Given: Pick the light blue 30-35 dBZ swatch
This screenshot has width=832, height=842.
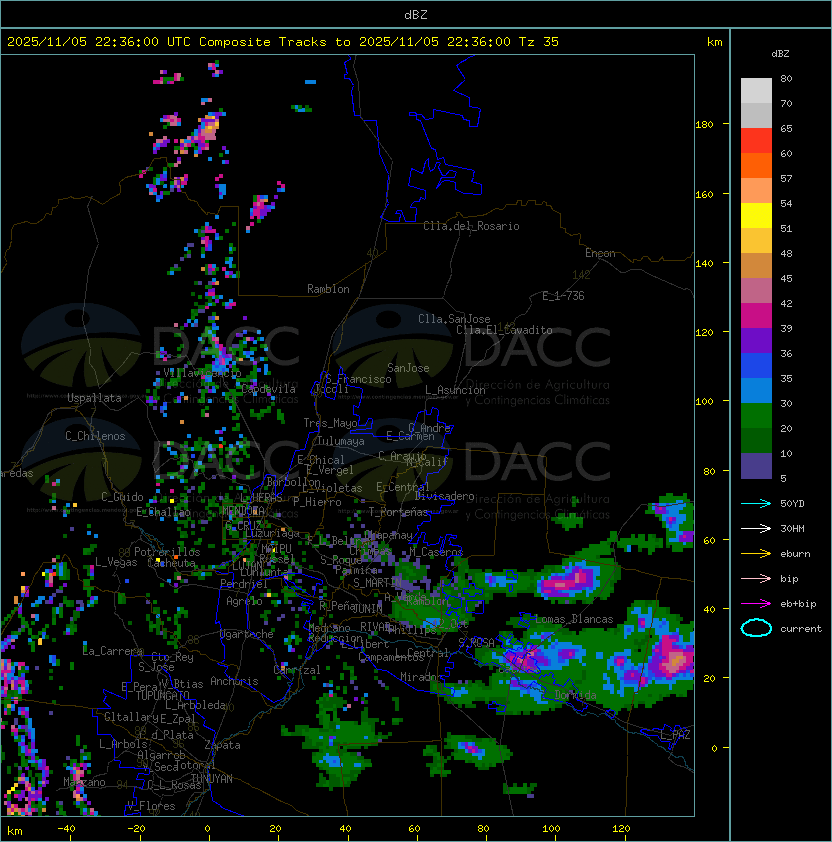Looking at the screenshot, I should click(x=756, y=390).
